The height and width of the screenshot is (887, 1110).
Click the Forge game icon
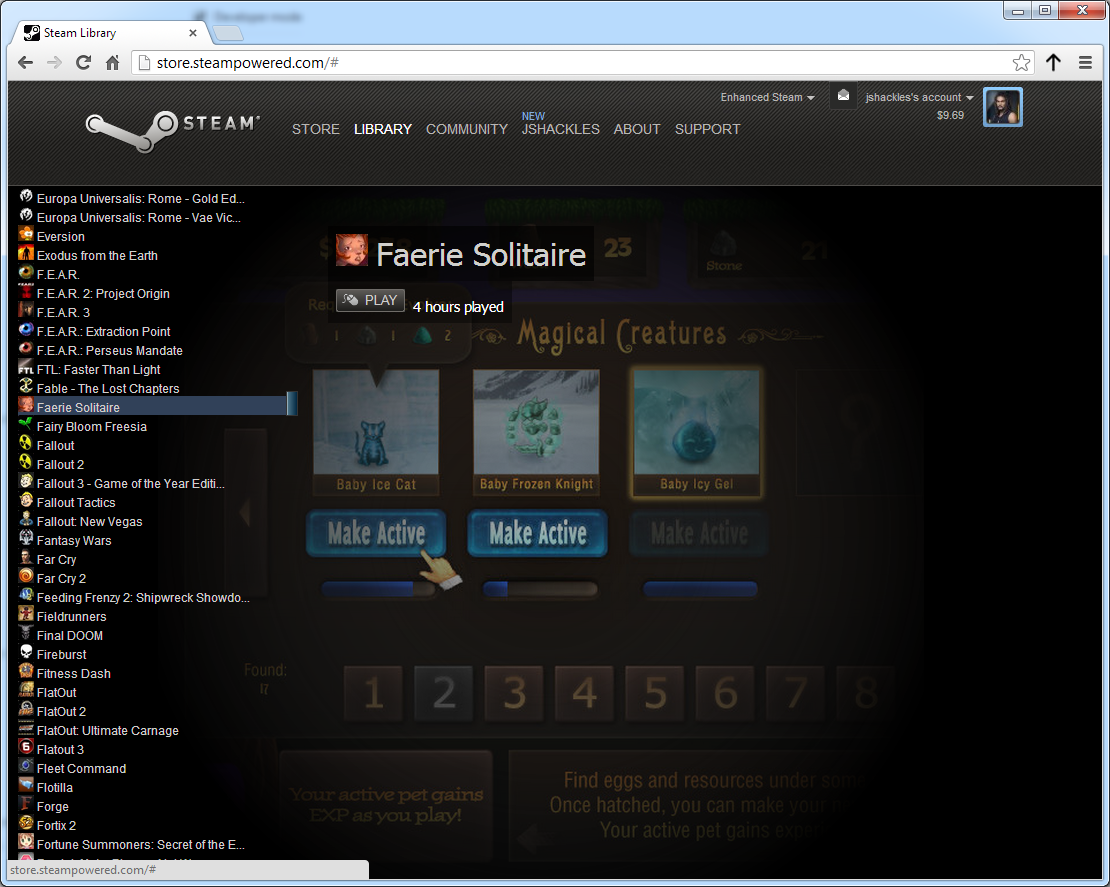26,804
